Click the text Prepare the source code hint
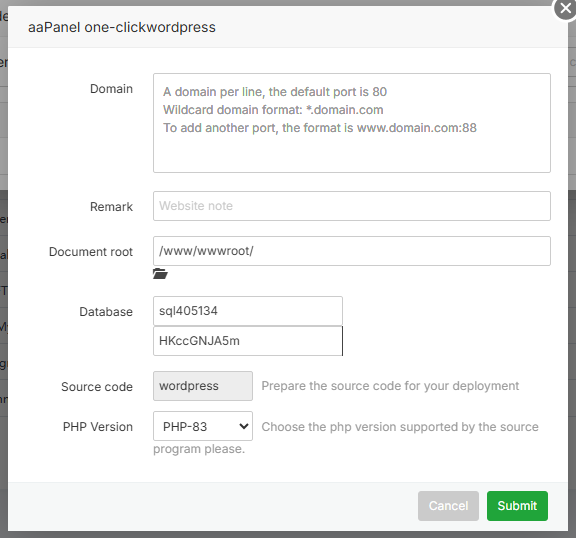Viewport: 576px width, 538px height. 390,386
